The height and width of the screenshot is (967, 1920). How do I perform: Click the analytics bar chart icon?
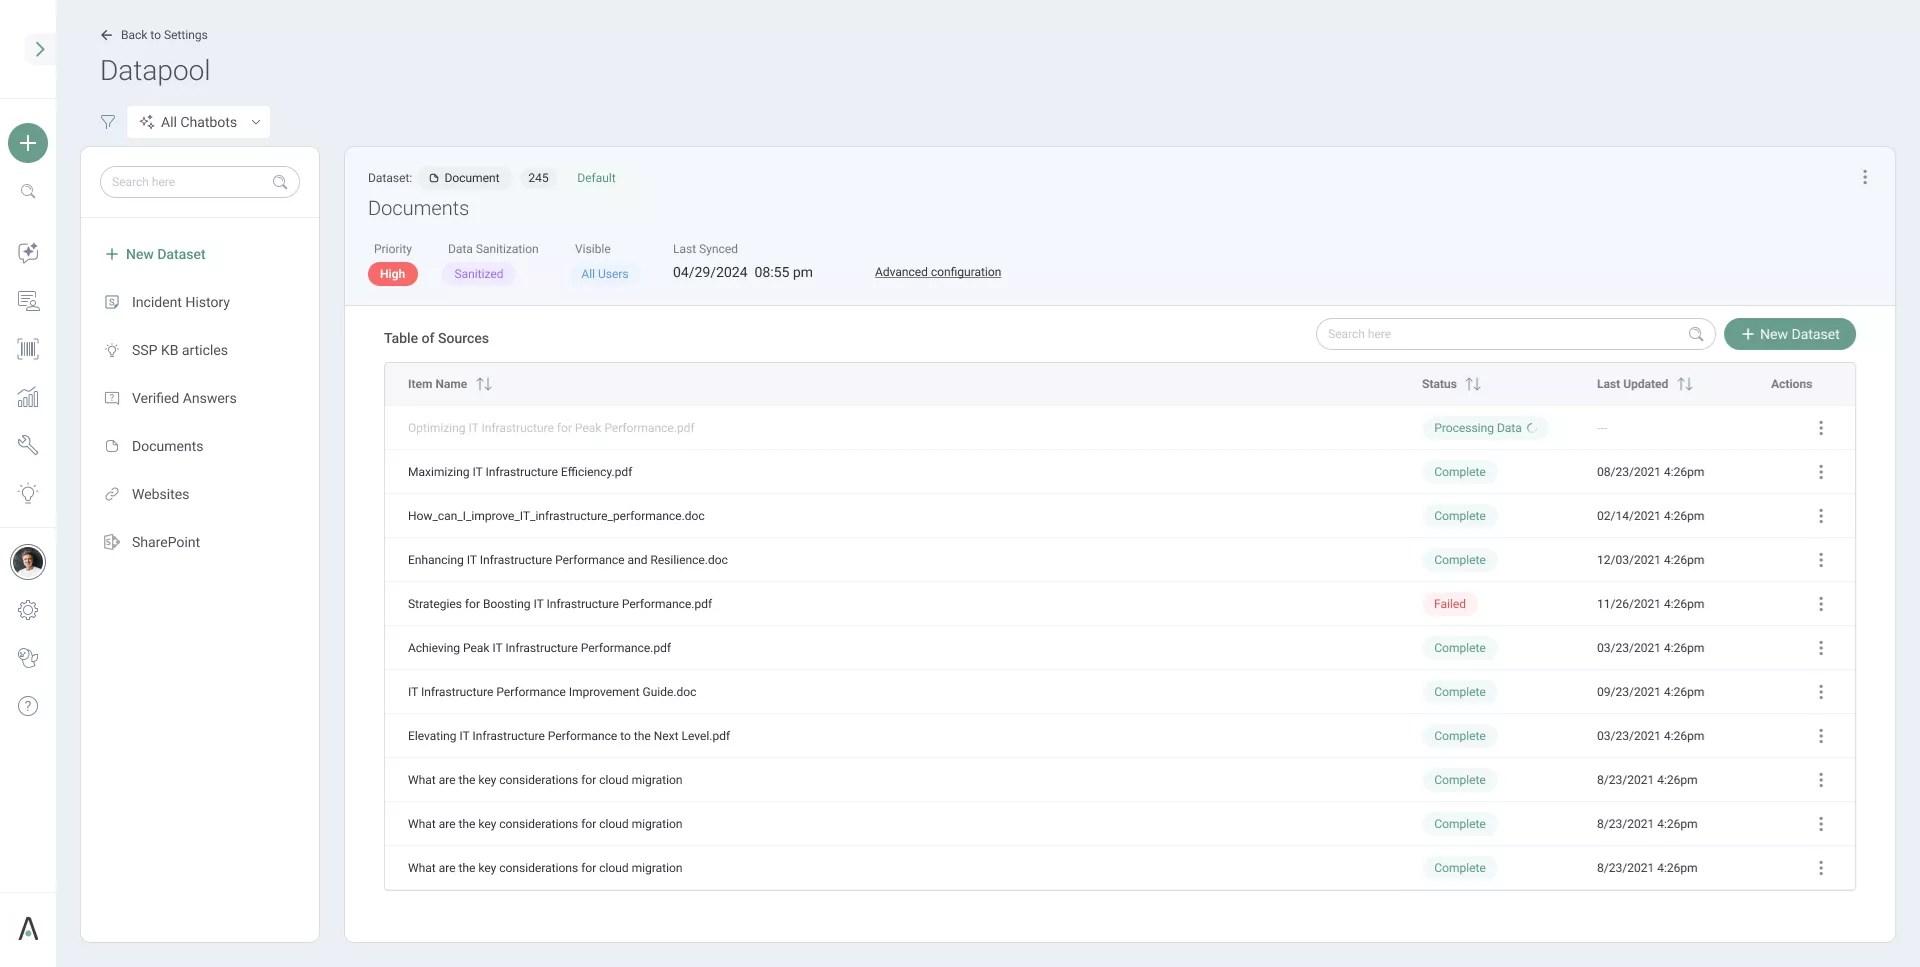click(x=28, y=397)
